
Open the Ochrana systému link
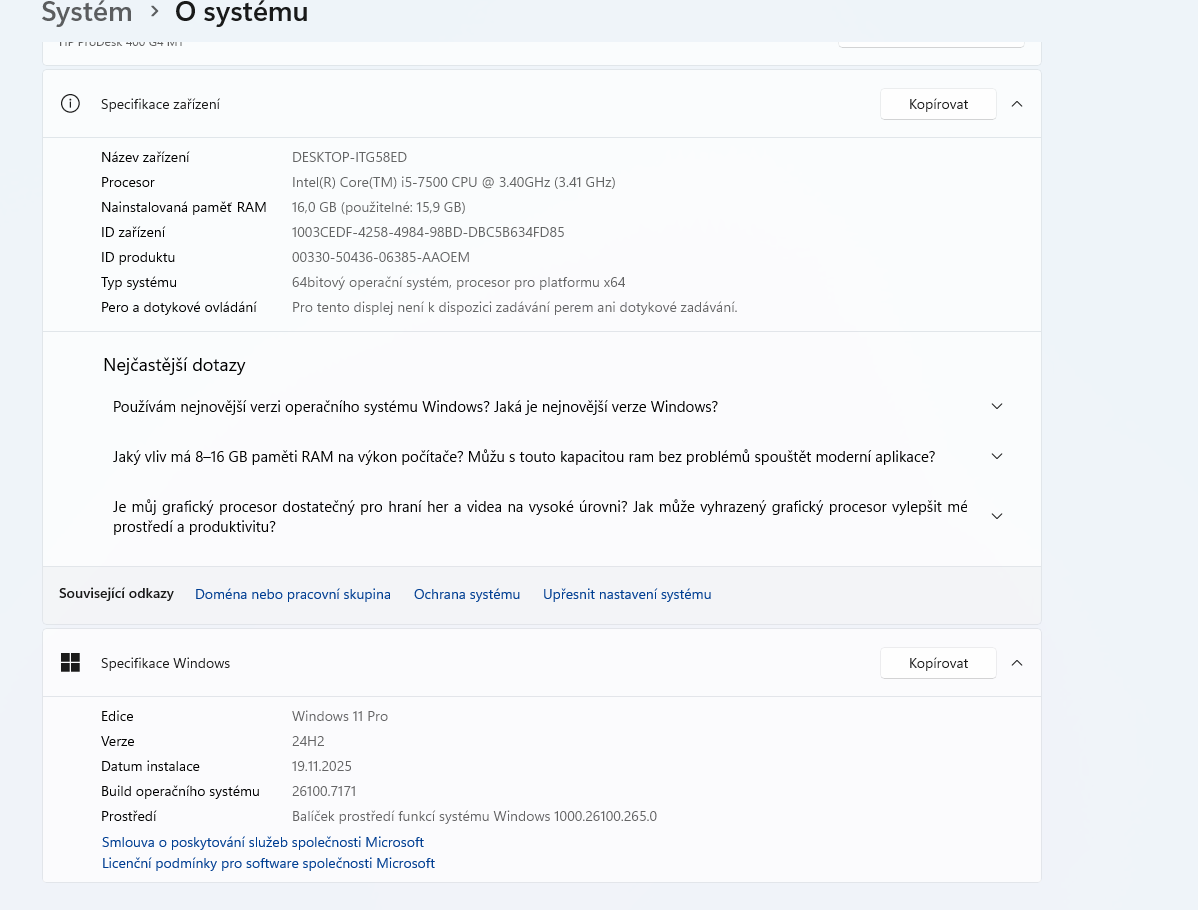467,594
